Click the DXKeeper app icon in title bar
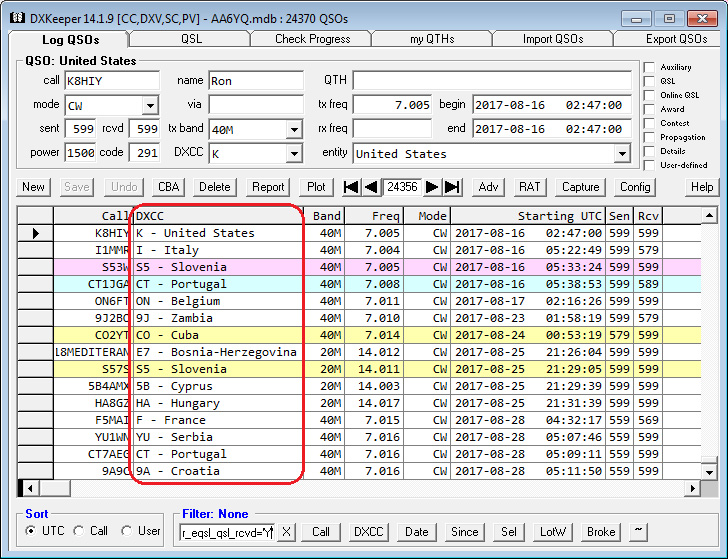Screen dimensions: 728x559 pyautogui.click(x=17, y=19)
